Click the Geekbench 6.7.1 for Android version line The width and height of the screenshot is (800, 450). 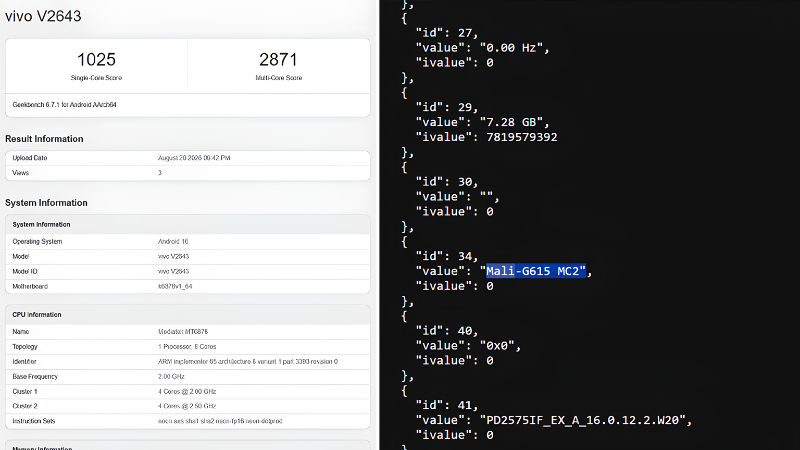point(64,105)
